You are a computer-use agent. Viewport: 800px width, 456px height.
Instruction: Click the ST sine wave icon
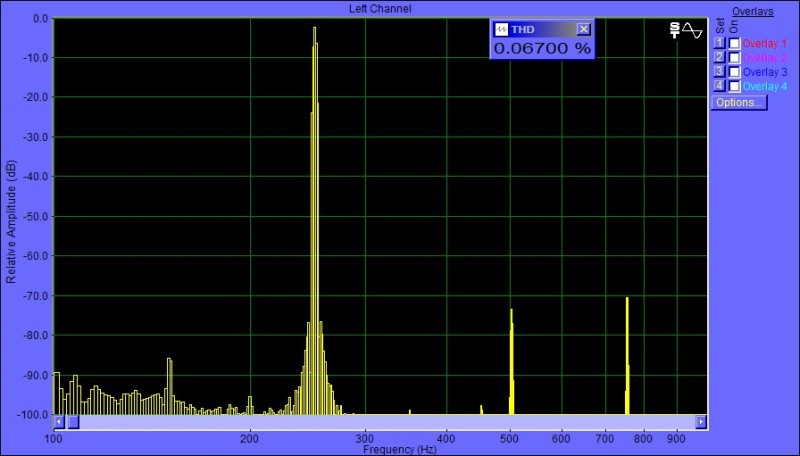[686, 31]
